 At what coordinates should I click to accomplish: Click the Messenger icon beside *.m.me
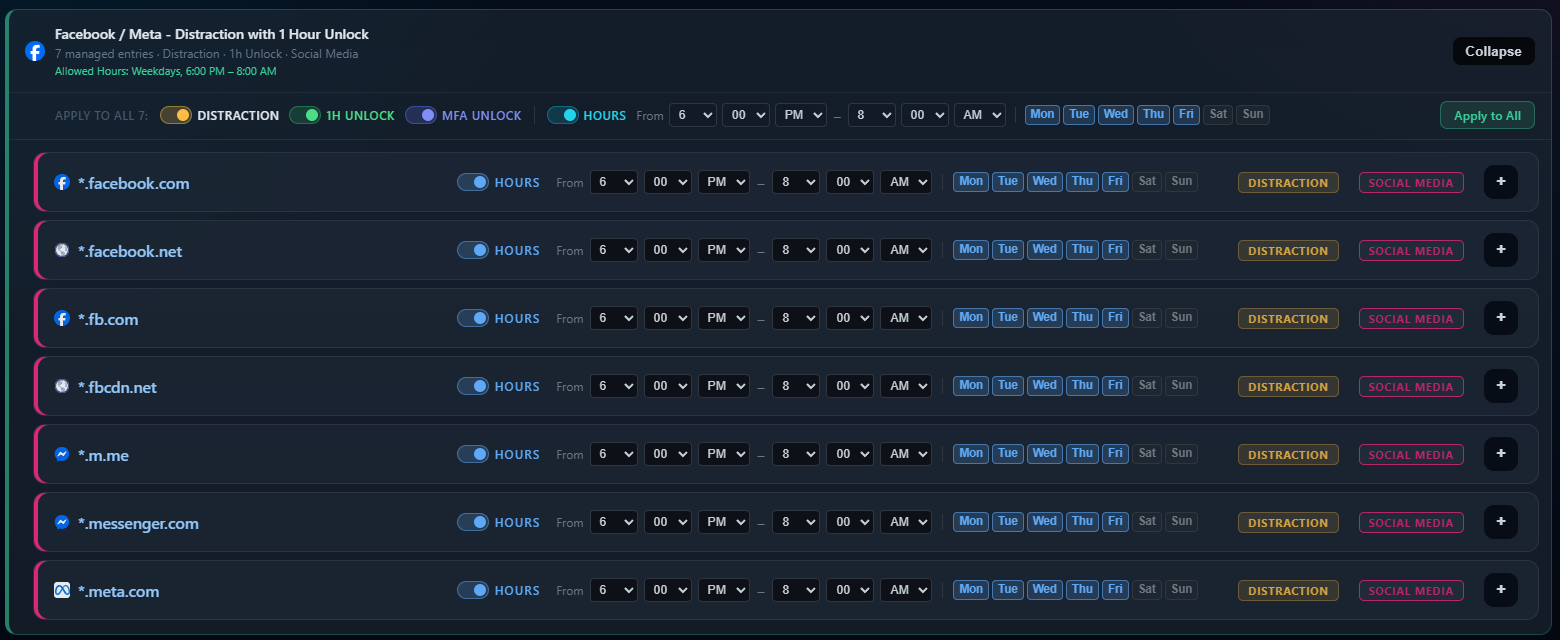tap(62, 455)
